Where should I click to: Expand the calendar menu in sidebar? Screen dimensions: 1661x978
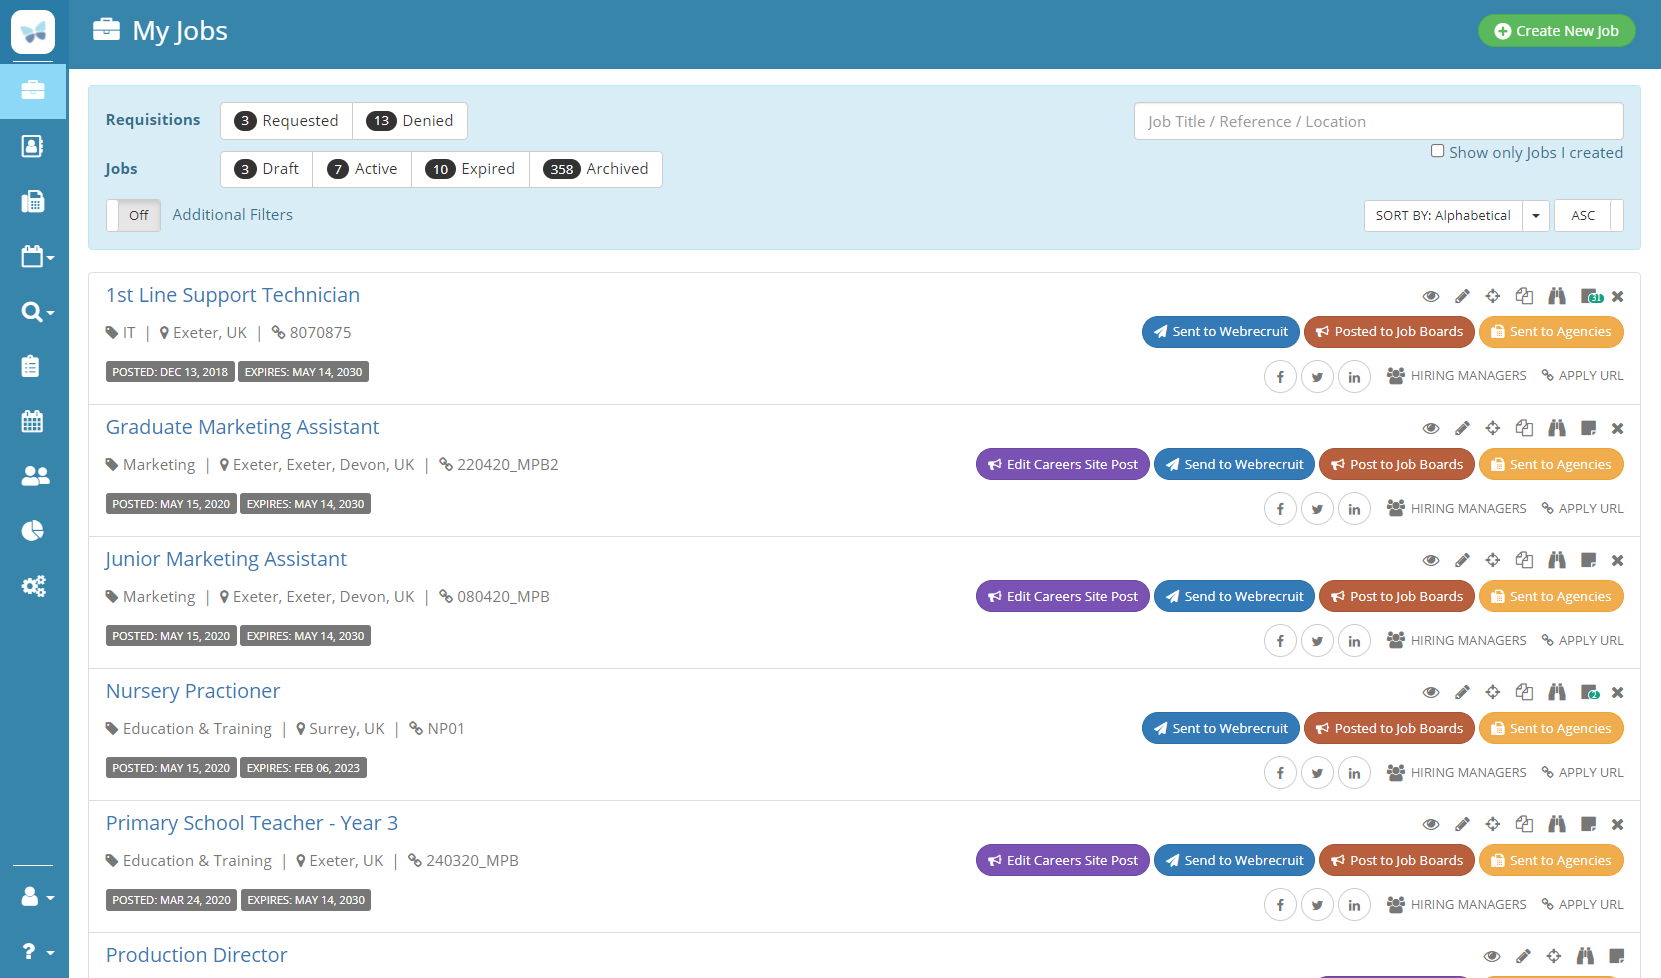pos(37,257)
